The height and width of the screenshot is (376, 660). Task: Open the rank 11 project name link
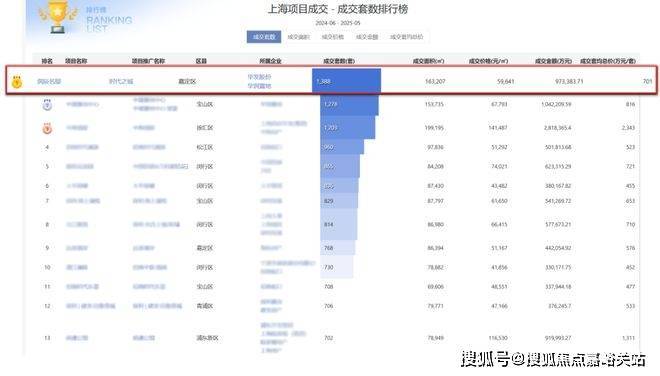tap(82, 287)
